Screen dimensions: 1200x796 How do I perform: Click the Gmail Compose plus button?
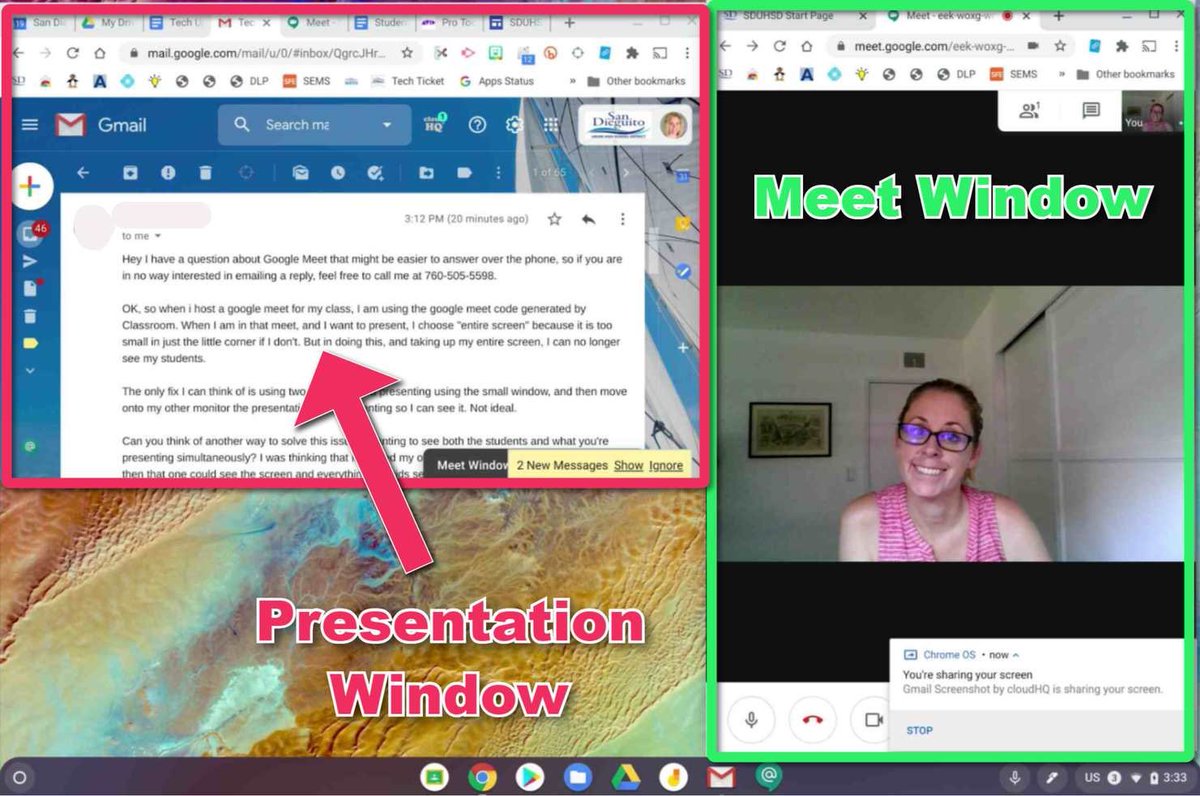click(31, 186)
